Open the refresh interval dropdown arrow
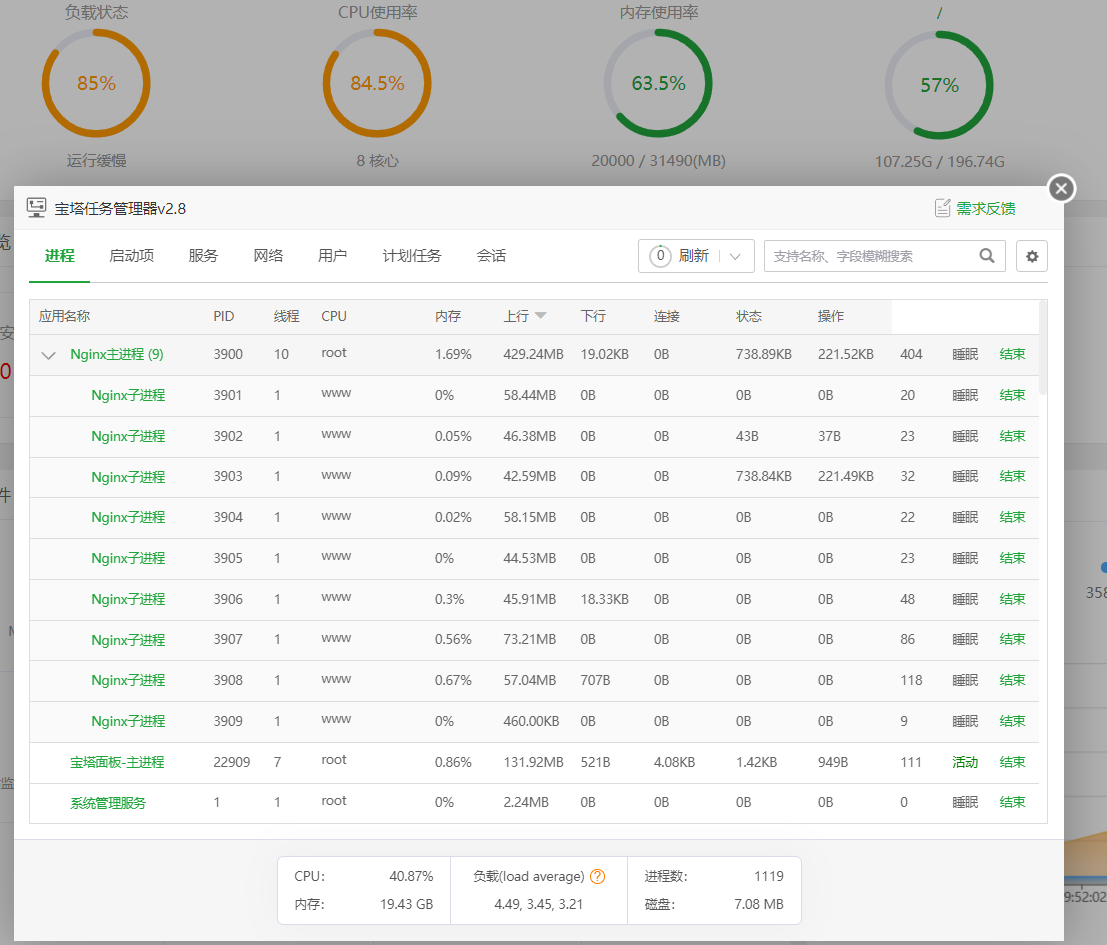 pos(735,256)
